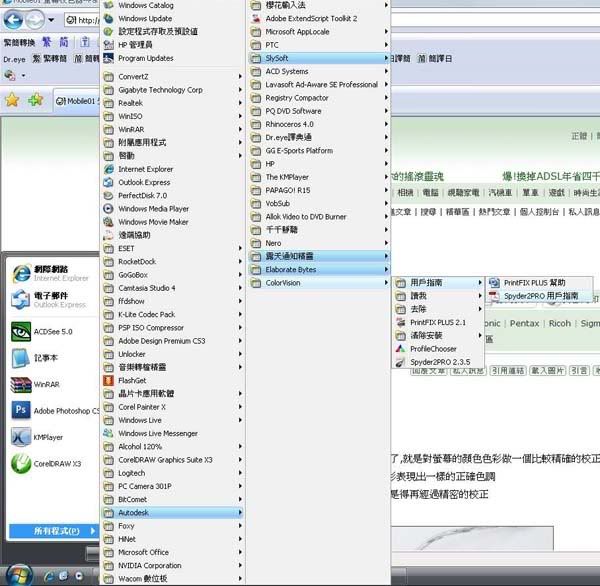Open the Lavasoft Ad-Aware SE Professional folder
600x586 pixels.
pyautogui.click(x=319, y=85)
